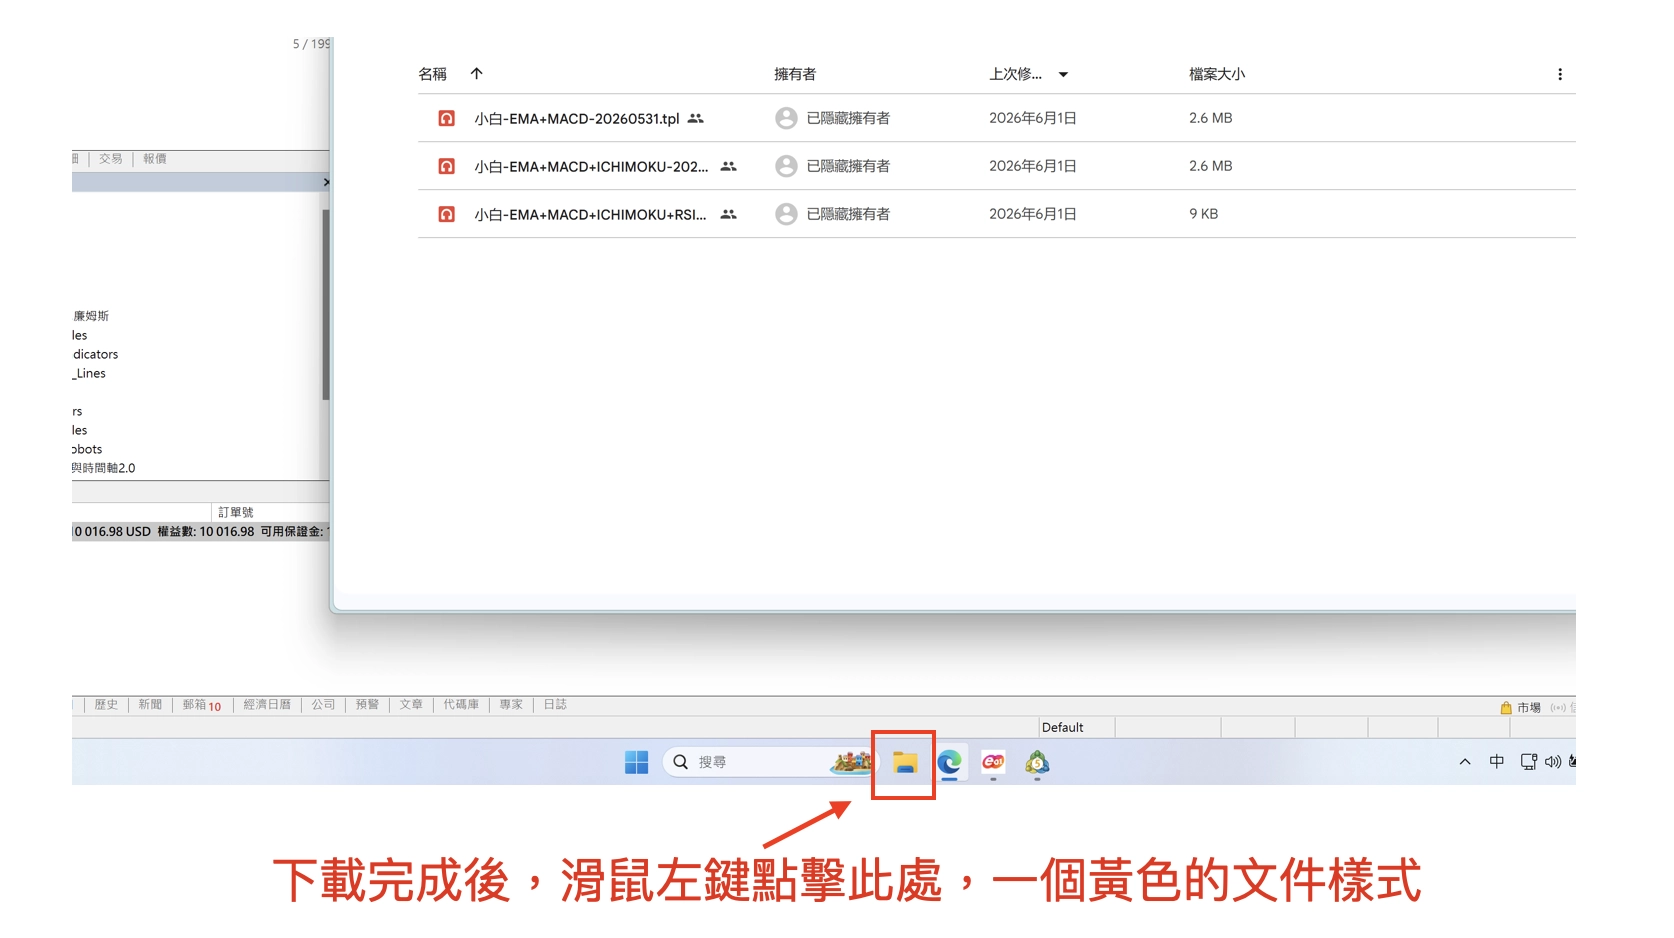This screenshot has height=938, width=1674.
Task: Select the obots item in navigator
Action: pos(87,449)
